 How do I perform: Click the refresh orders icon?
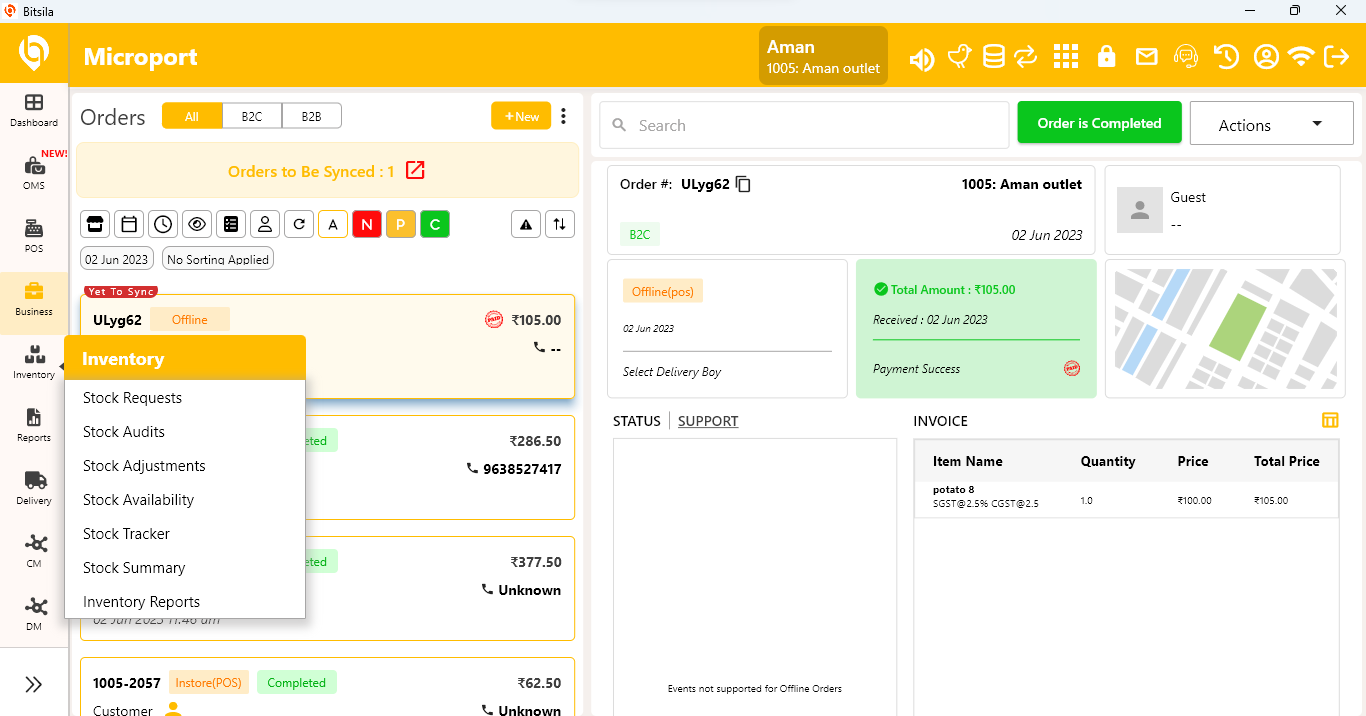(299, 224)
